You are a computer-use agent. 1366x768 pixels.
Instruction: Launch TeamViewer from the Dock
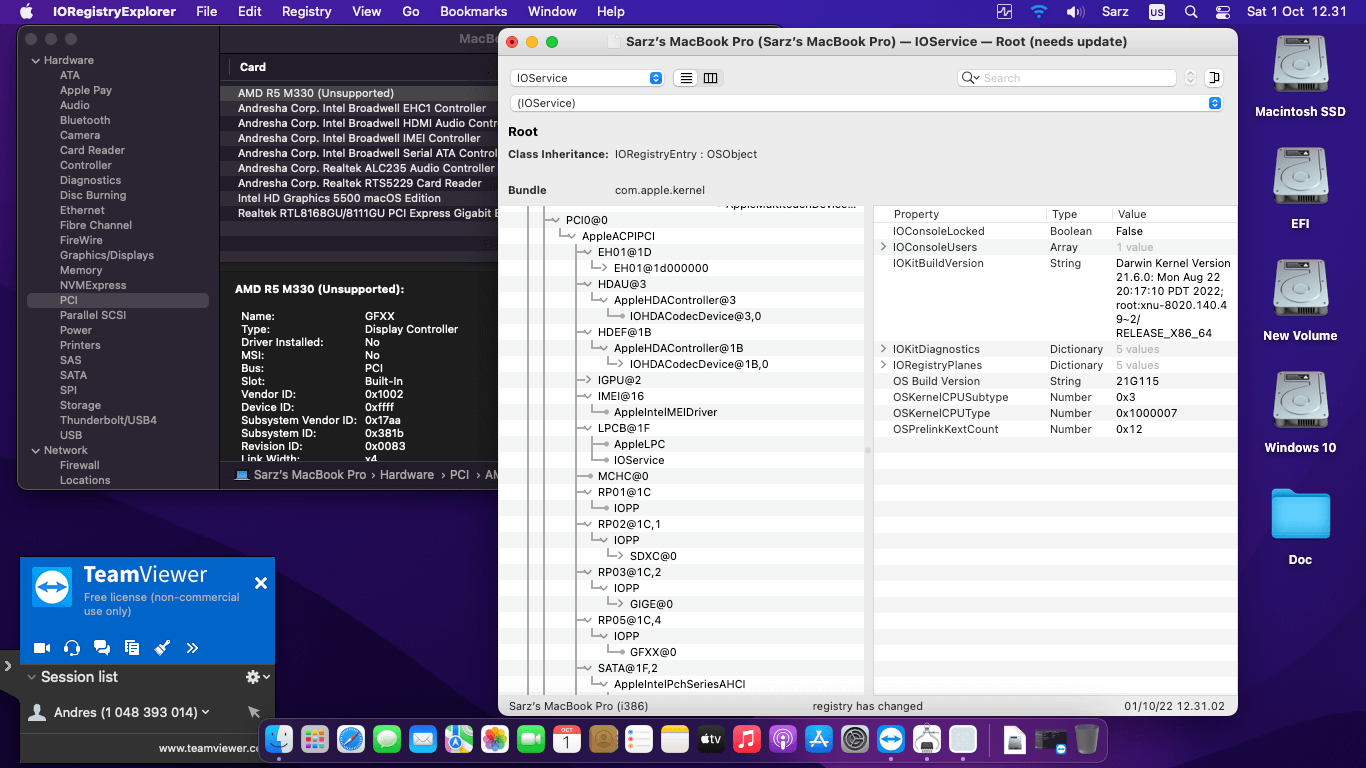[891, 739]
